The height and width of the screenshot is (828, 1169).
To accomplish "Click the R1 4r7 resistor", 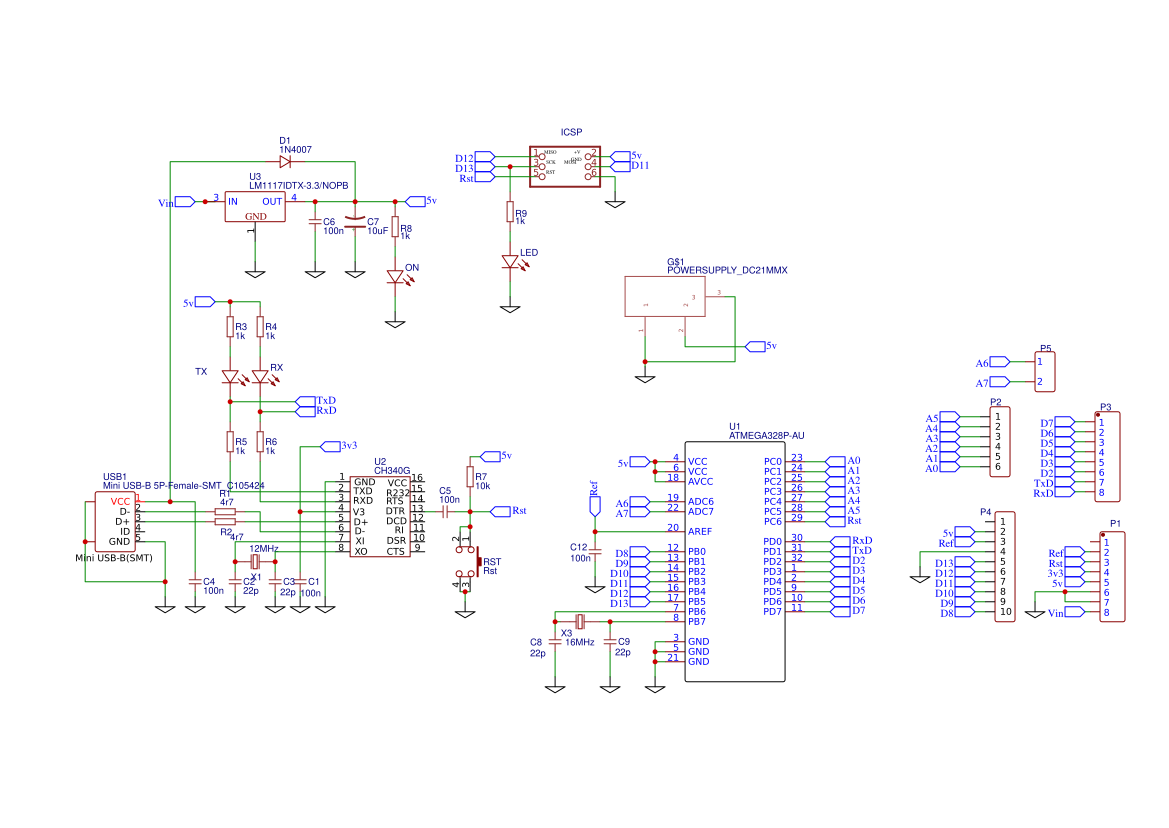I will point(225,512).
